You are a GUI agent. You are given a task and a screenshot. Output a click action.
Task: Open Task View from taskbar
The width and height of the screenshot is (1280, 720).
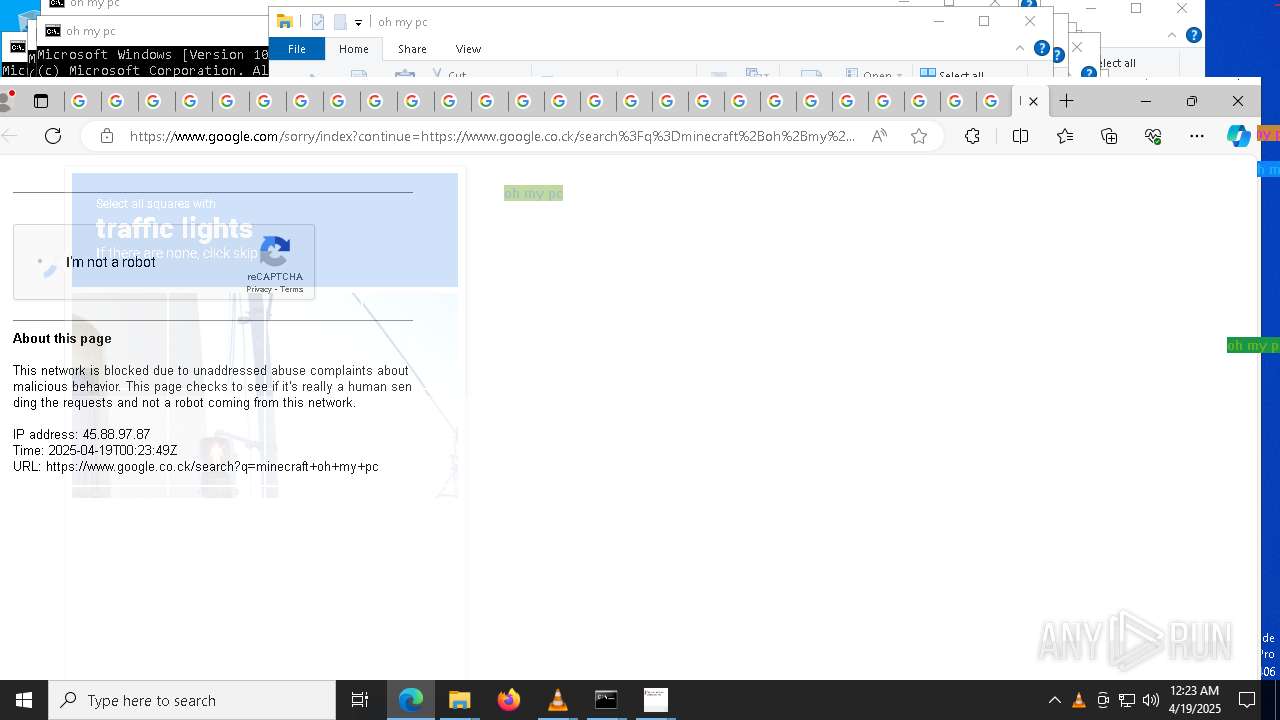pyautogui.click(x=360, y=700)
